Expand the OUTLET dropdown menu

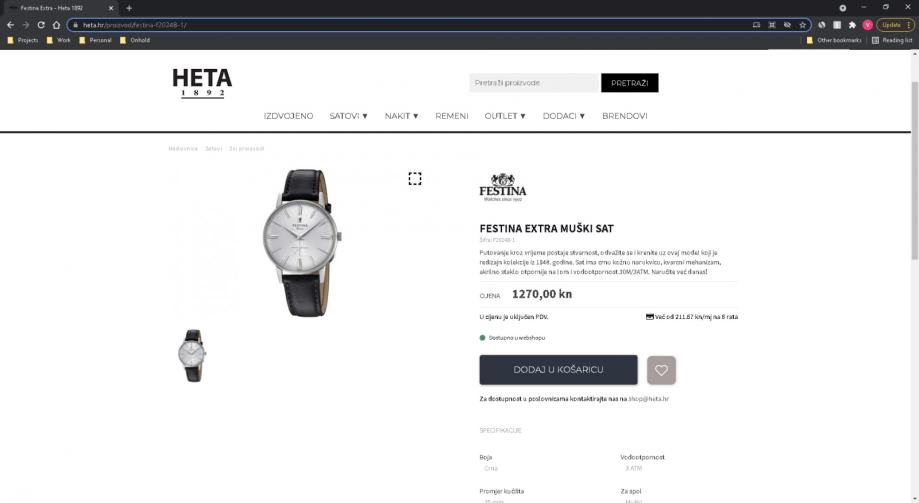505,116
